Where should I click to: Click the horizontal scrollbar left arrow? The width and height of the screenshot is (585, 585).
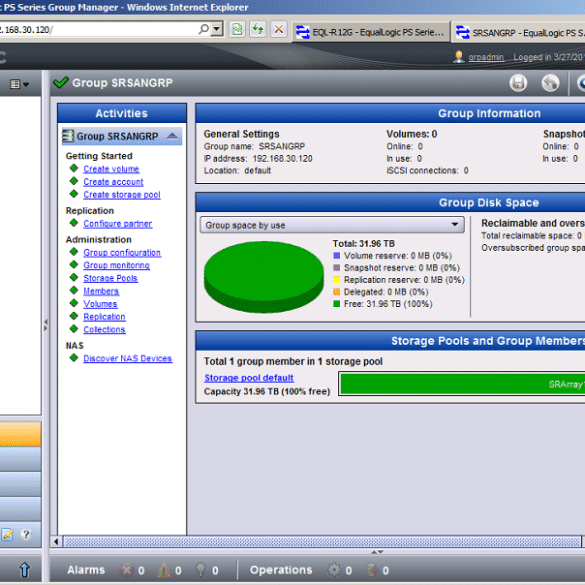click(x=56, y=541)
